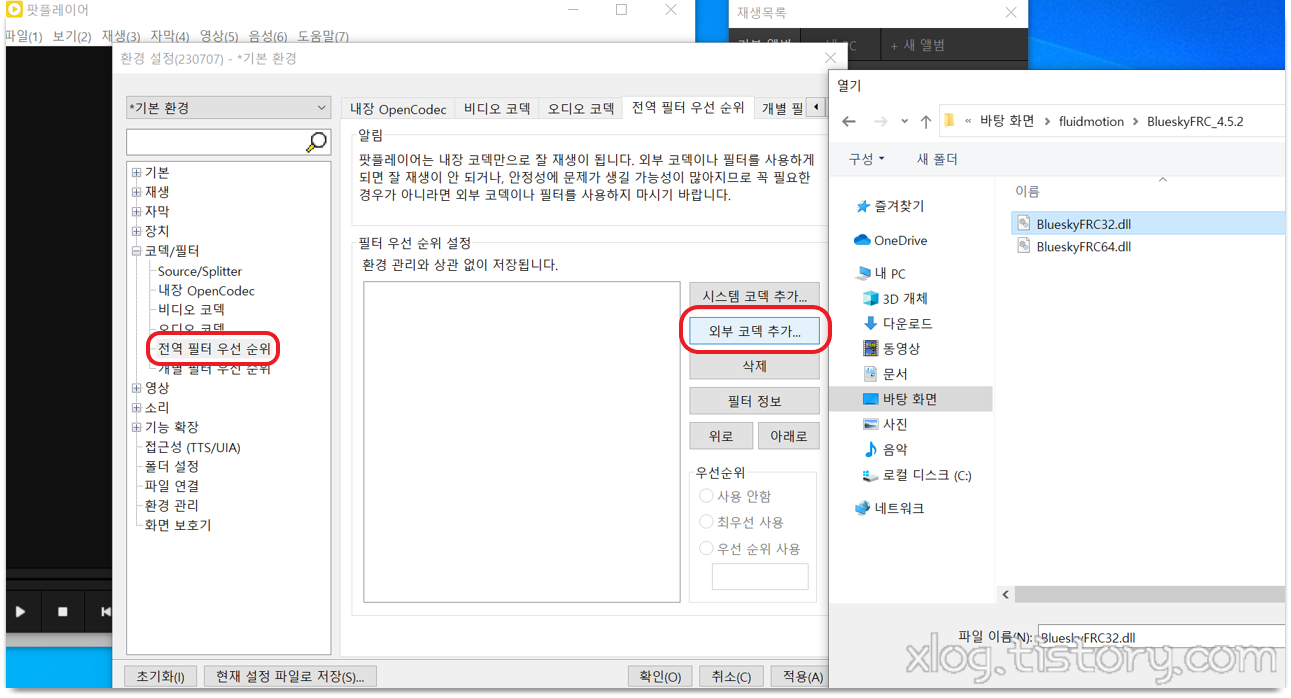Open 로컬 디스크 (C:) drive
The height and width of the screenshot is (698, 1291).
(916, 475)
